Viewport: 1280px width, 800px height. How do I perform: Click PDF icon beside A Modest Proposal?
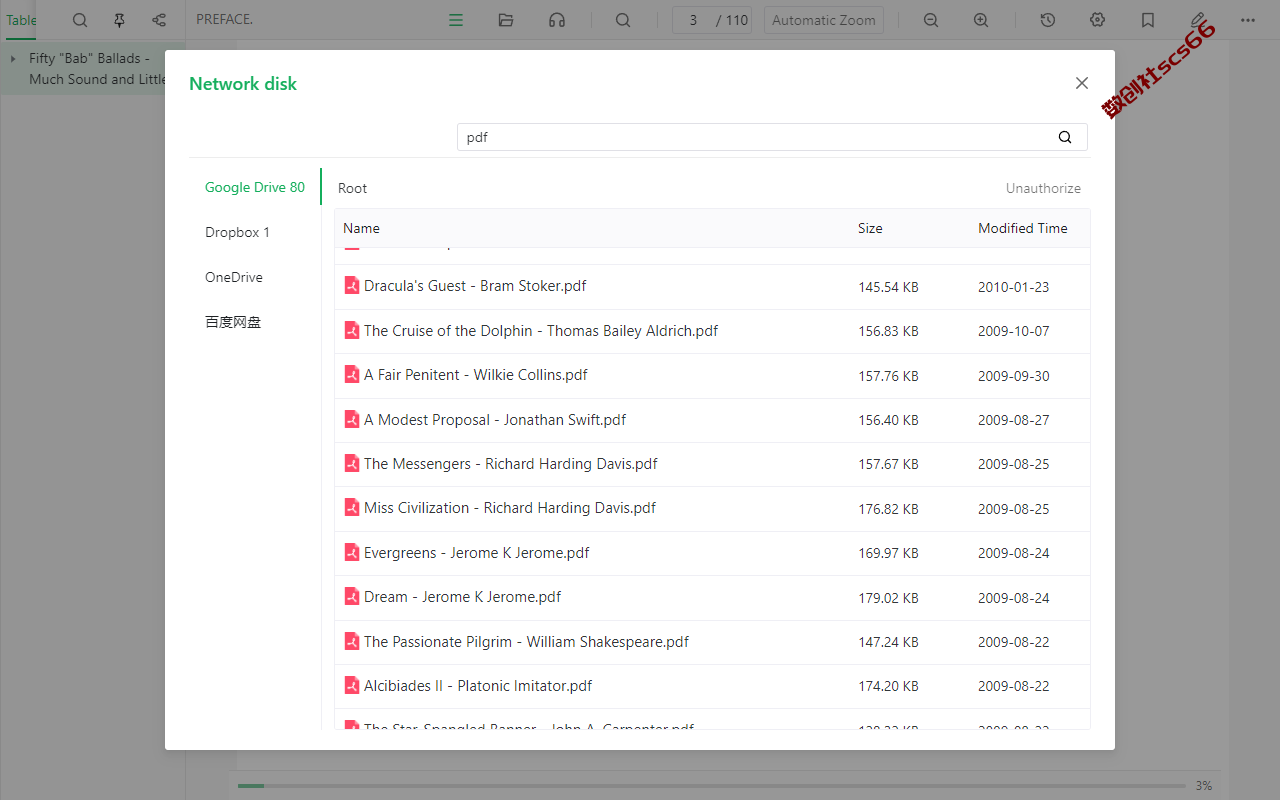351,419
